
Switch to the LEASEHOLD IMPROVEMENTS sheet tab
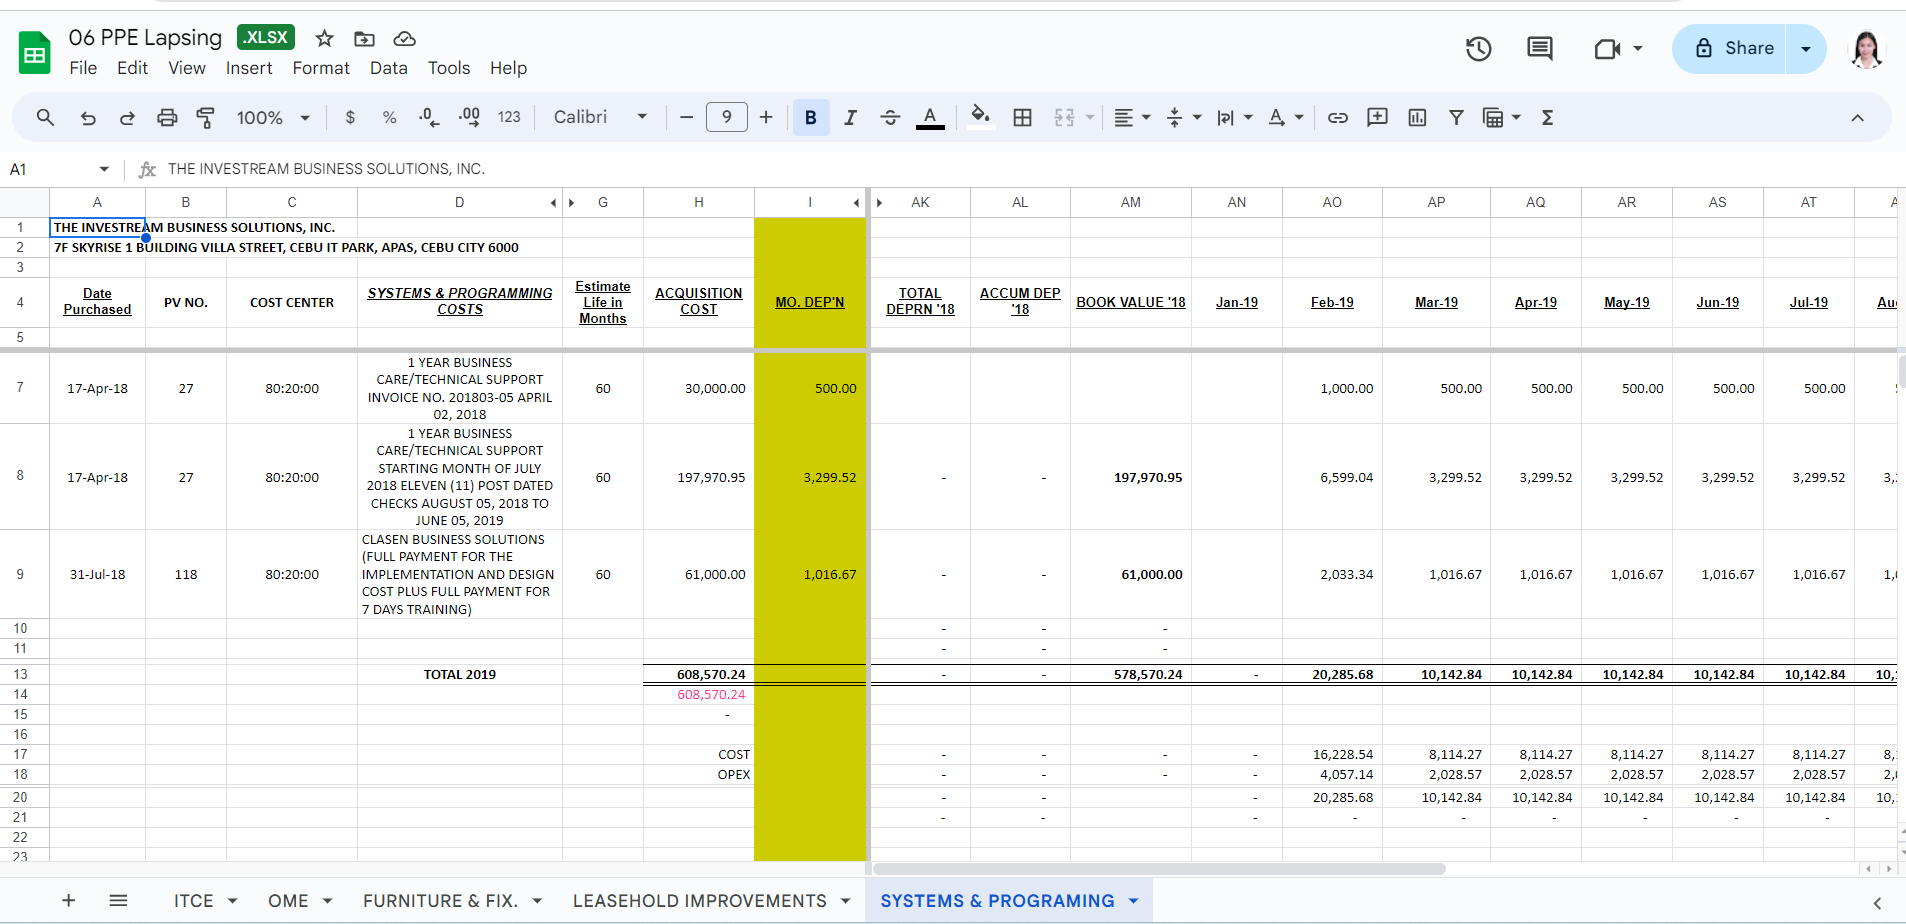coord(699,901)
